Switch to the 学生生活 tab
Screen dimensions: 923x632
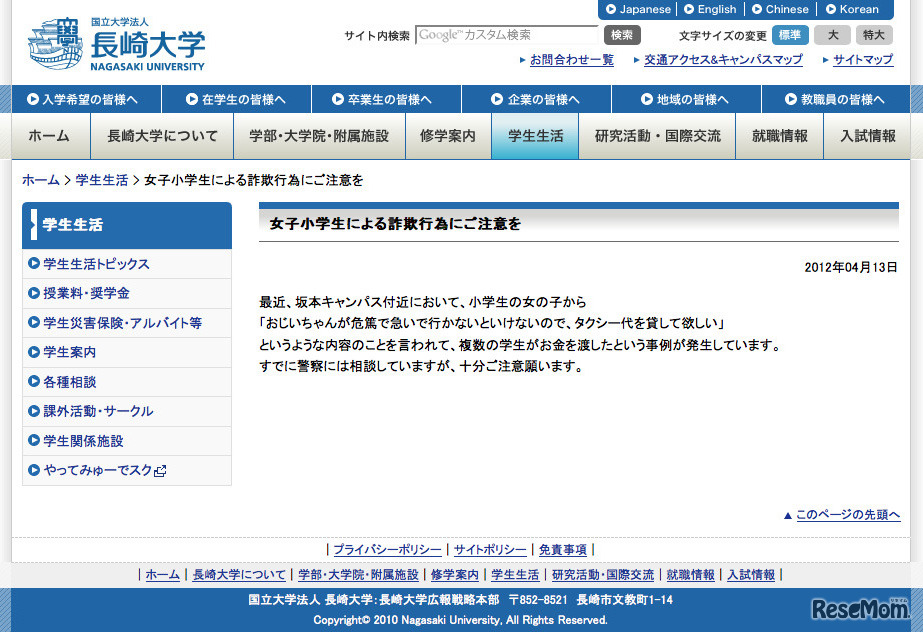534,135
